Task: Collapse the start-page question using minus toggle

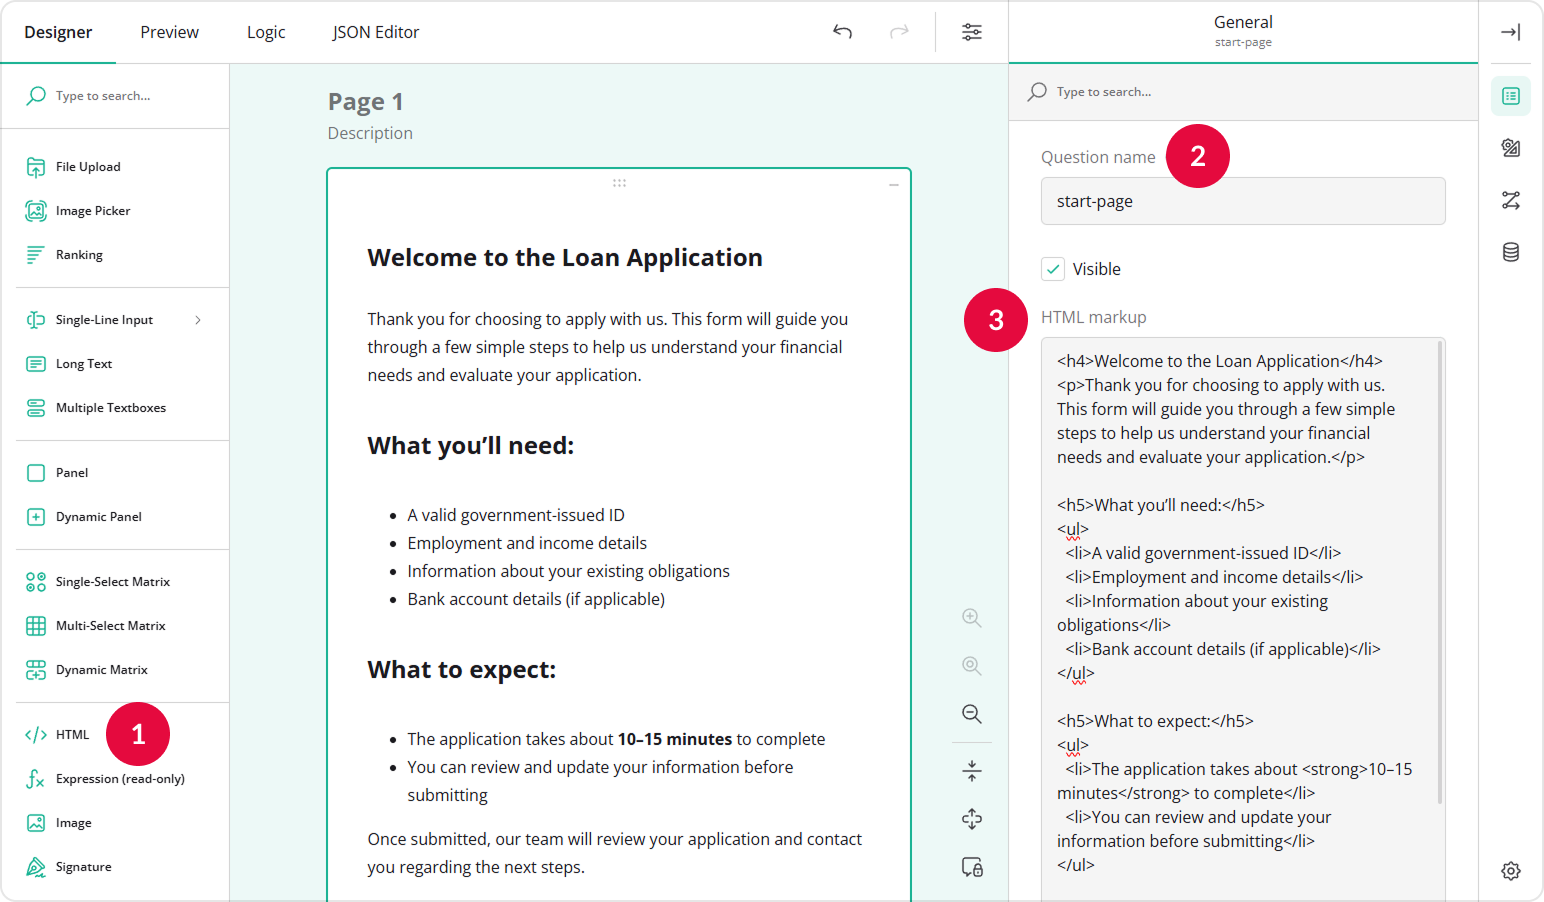Action: coord(894,185)
